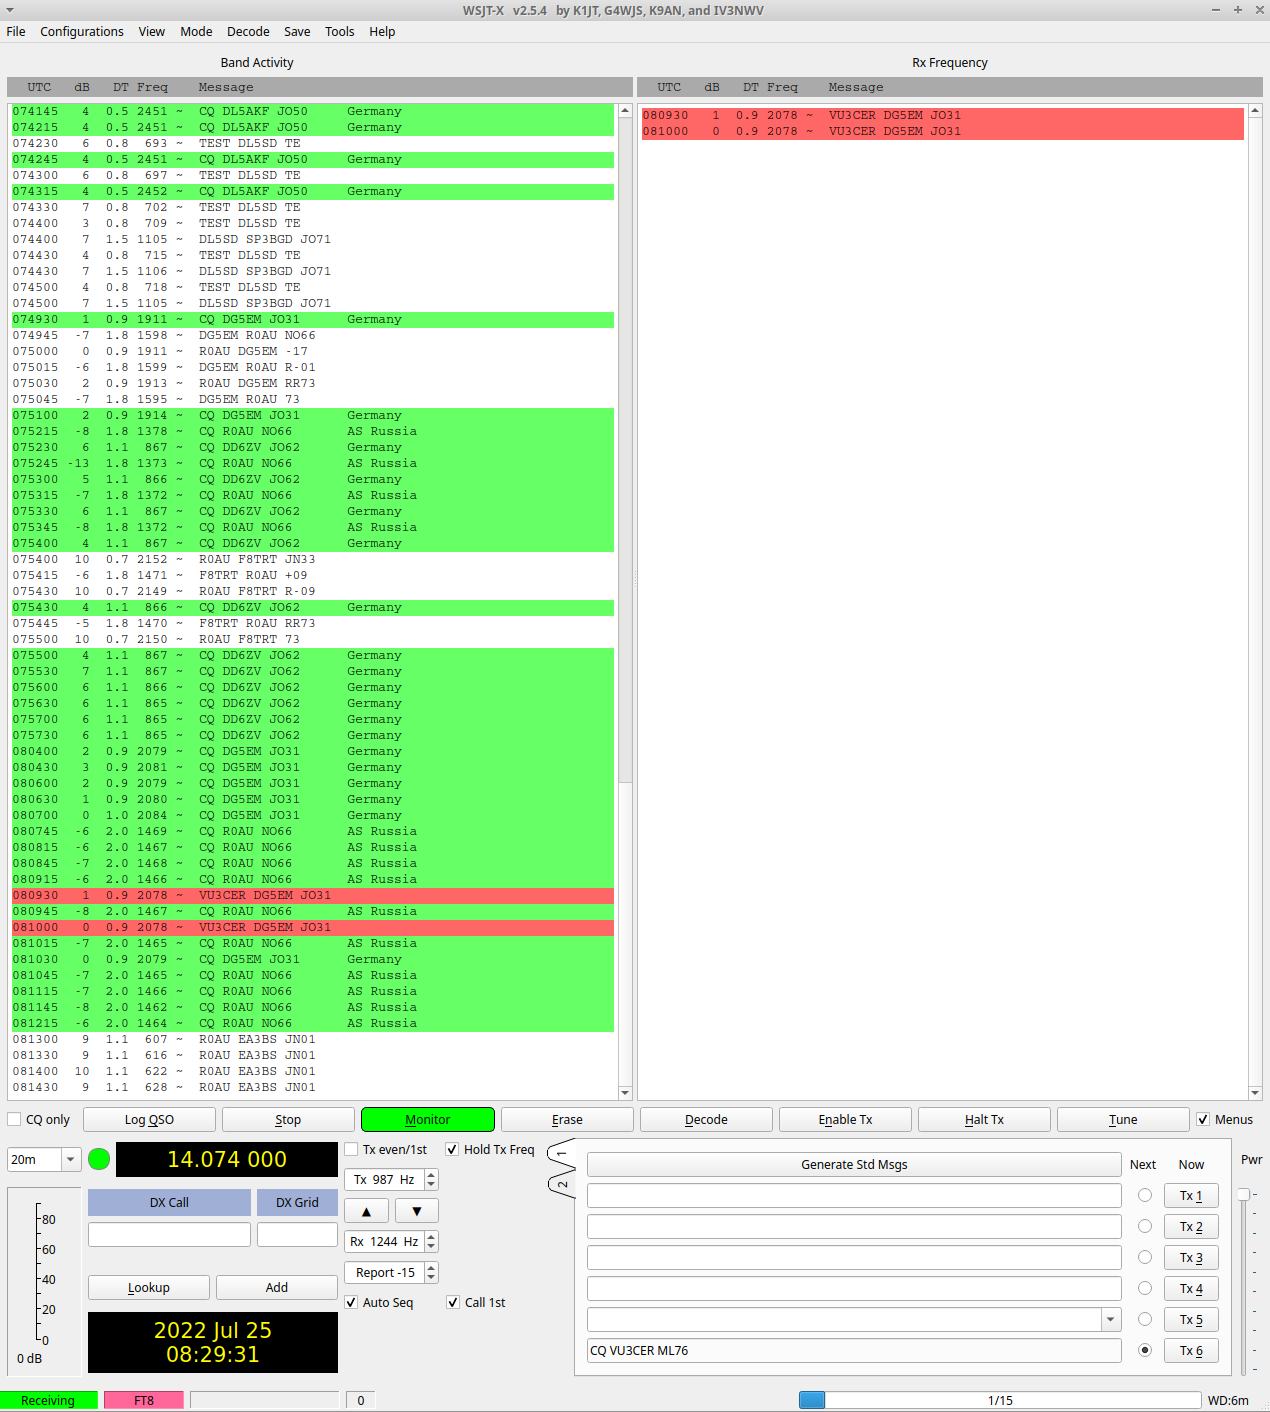Click the Decode button

coord(706,1119)
